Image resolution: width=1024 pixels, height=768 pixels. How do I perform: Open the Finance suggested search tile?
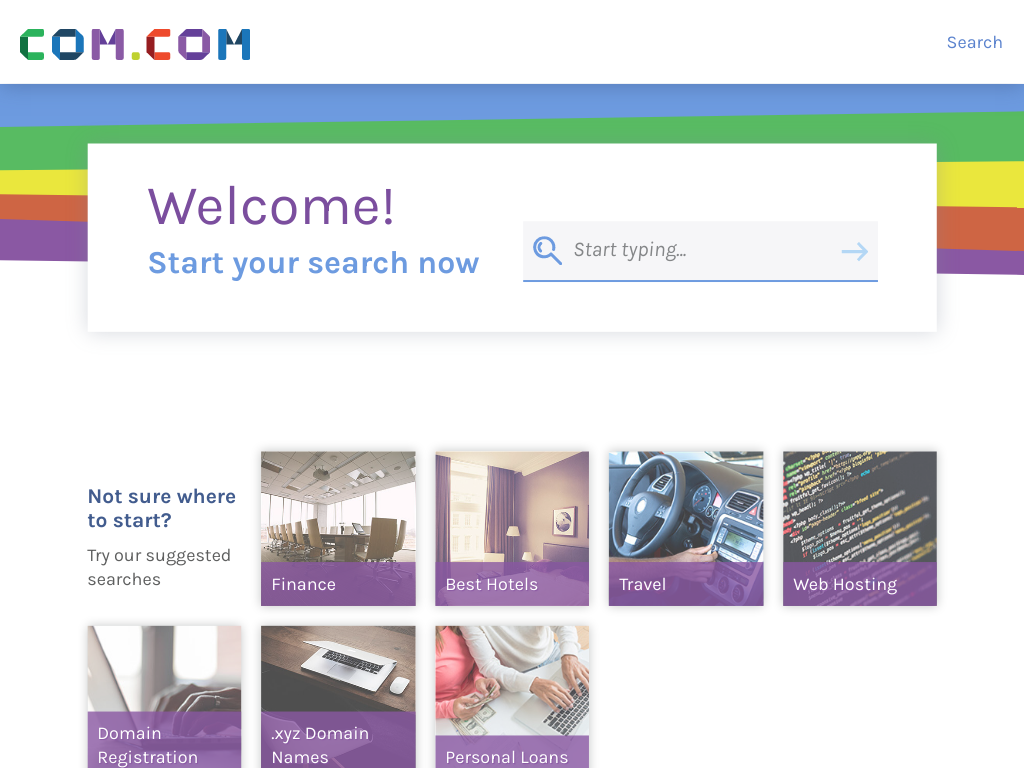pyautogui.click(x=338, y=528)
